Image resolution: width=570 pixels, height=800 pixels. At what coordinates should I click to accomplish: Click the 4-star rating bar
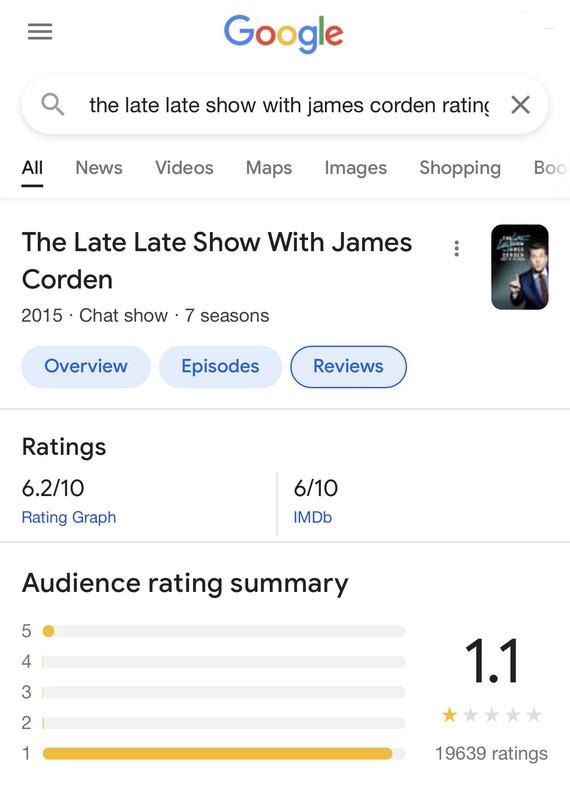coord(224,662)
